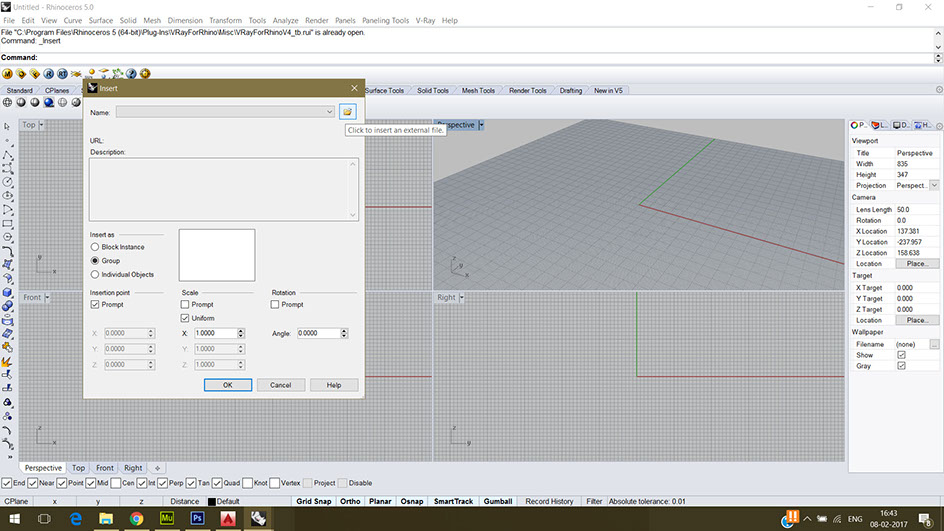
Task: Open the Name dropdown in the Insert dialog
Action: click(329, 112)
